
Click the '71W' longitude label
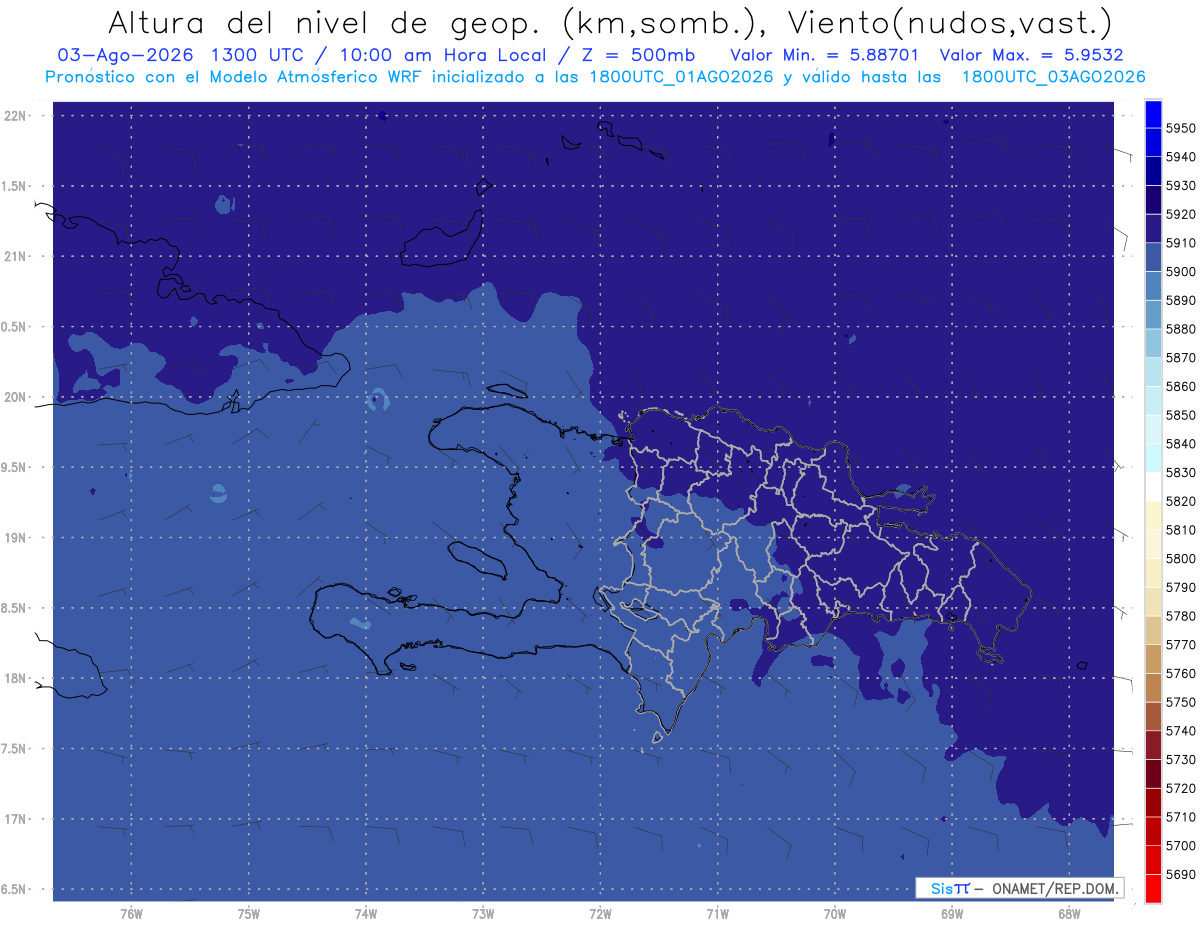tap(717, 914)
